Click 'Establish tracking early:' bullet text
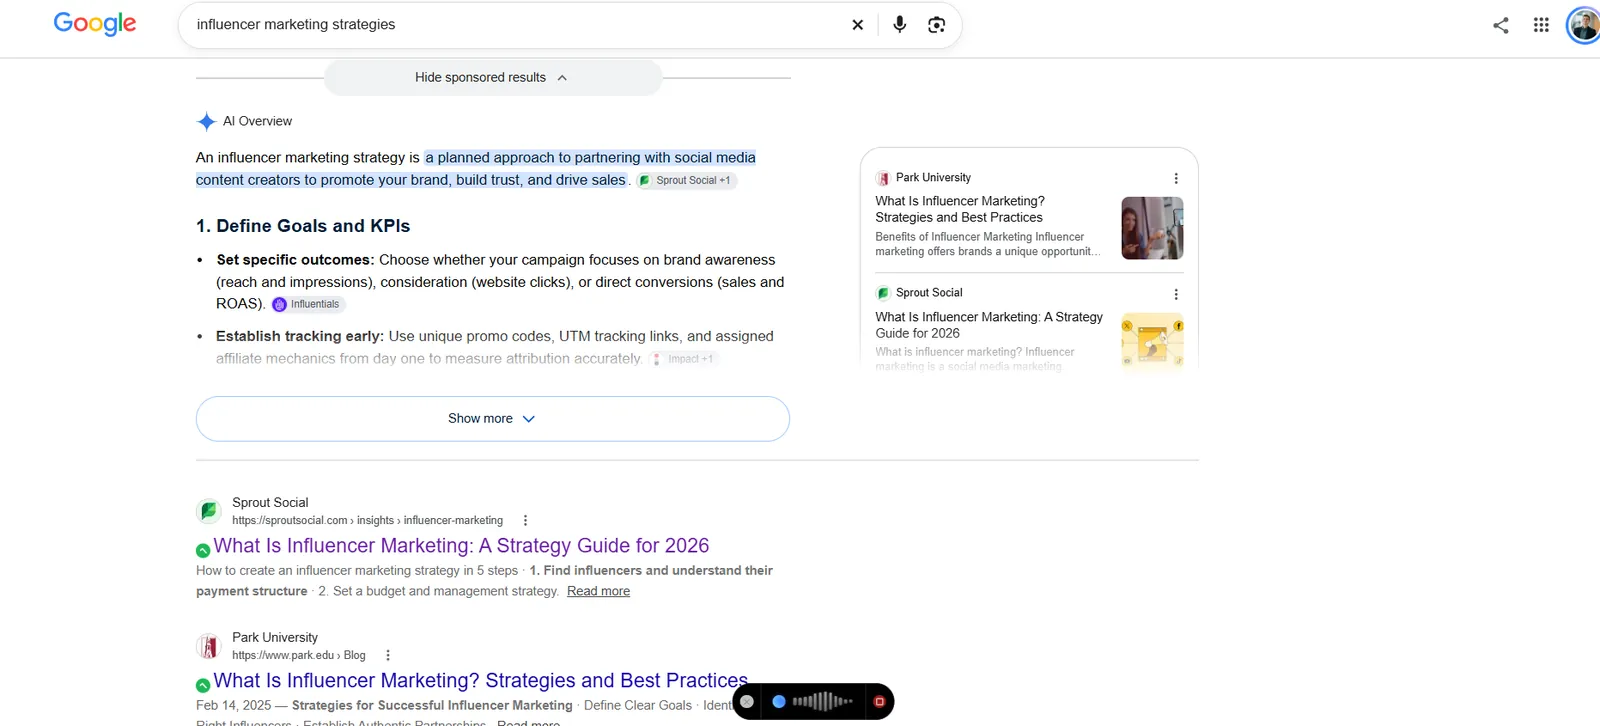This screenshot has height=726, width=1600. click(x=300, y=336)
